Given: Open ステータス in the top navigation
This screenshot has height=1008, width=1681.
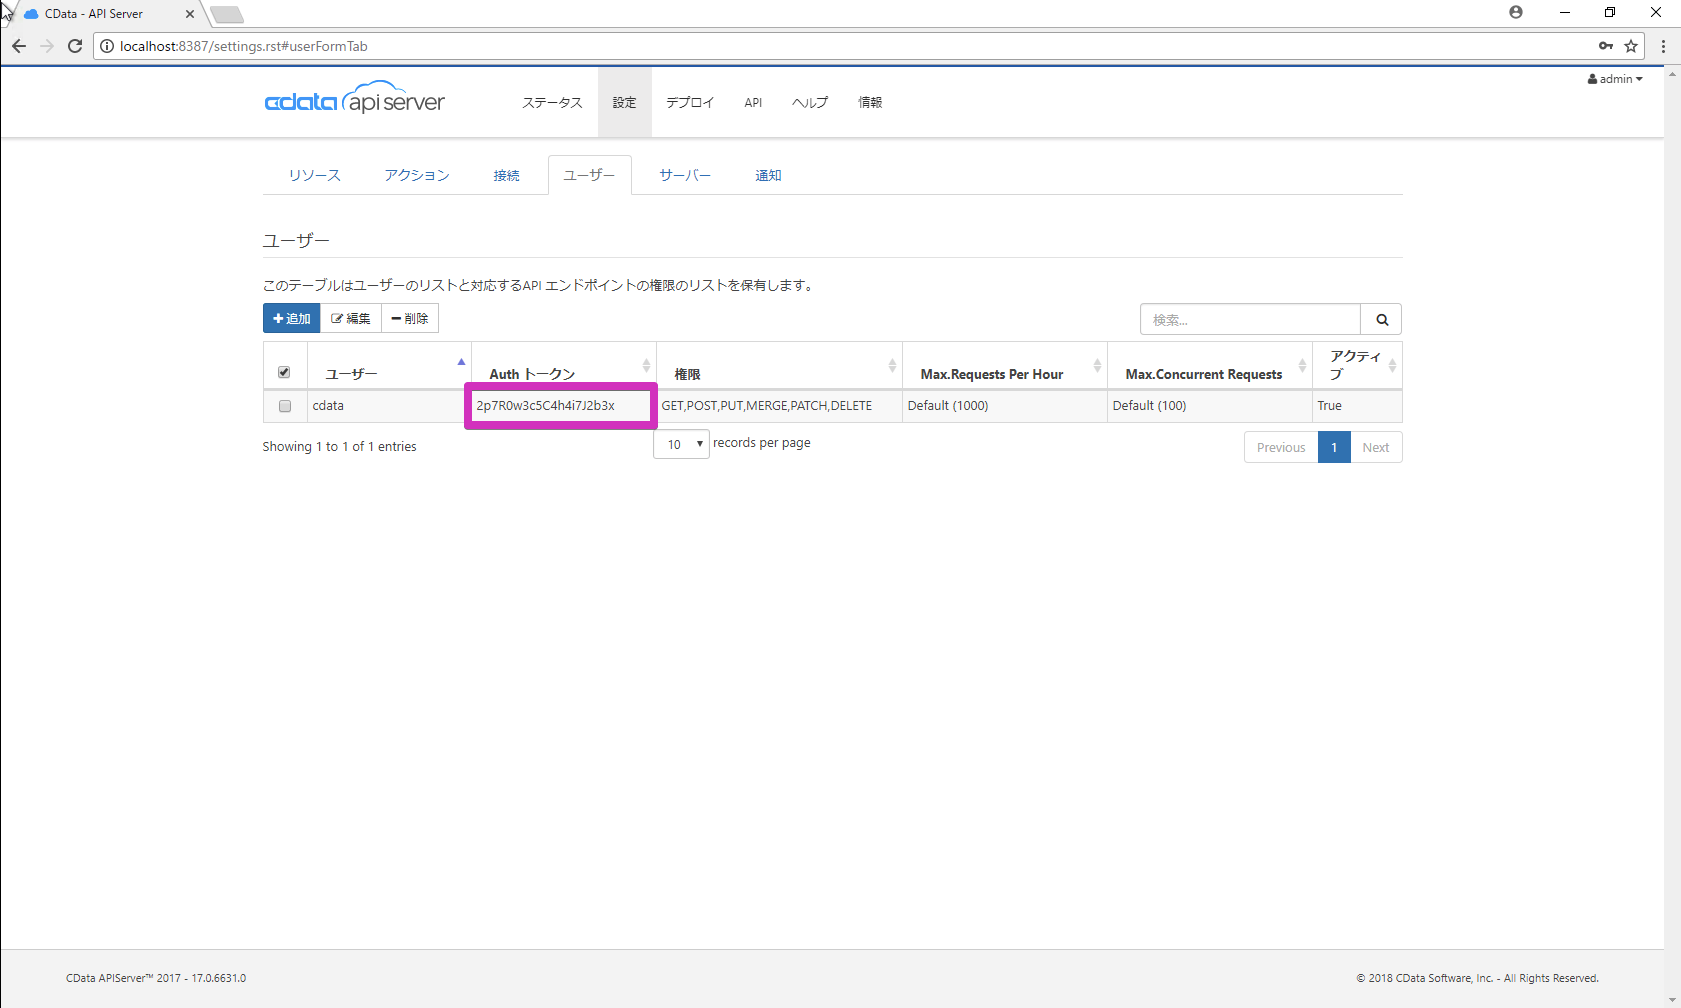Looking at the screenshot, I should tap(552, 102).
